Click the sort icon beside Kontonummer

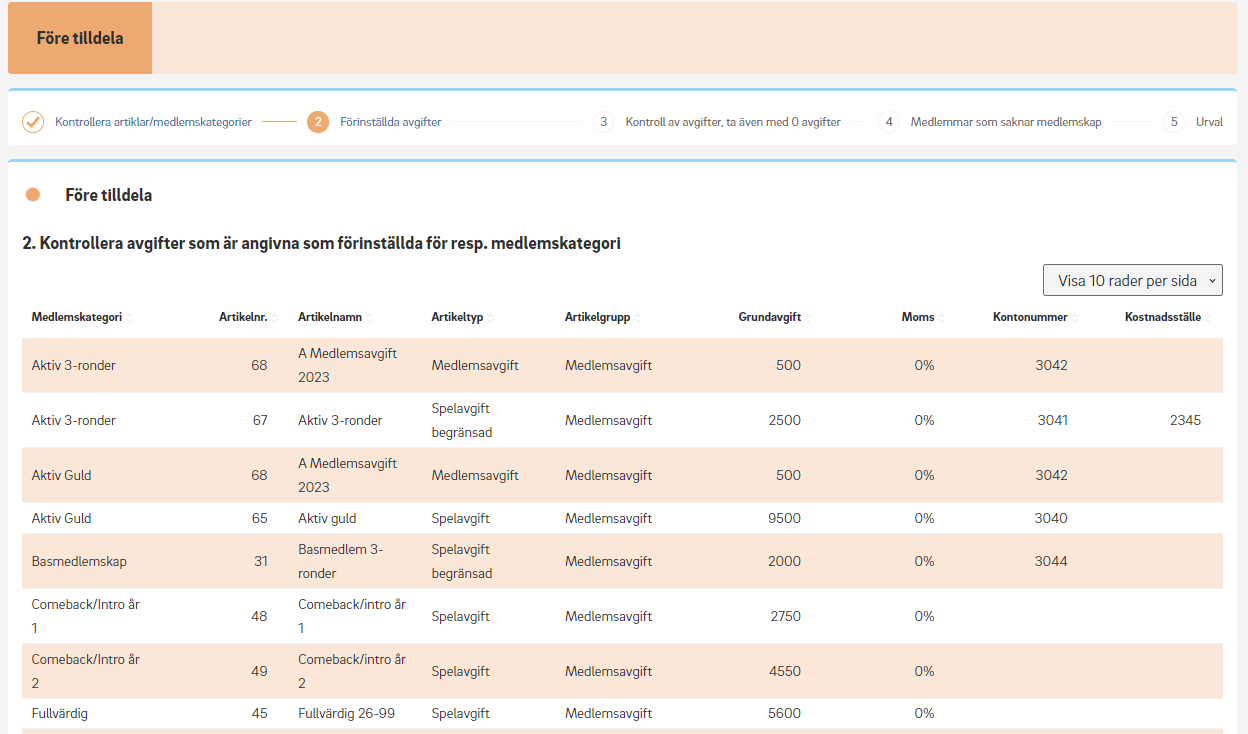point(1075,318)
